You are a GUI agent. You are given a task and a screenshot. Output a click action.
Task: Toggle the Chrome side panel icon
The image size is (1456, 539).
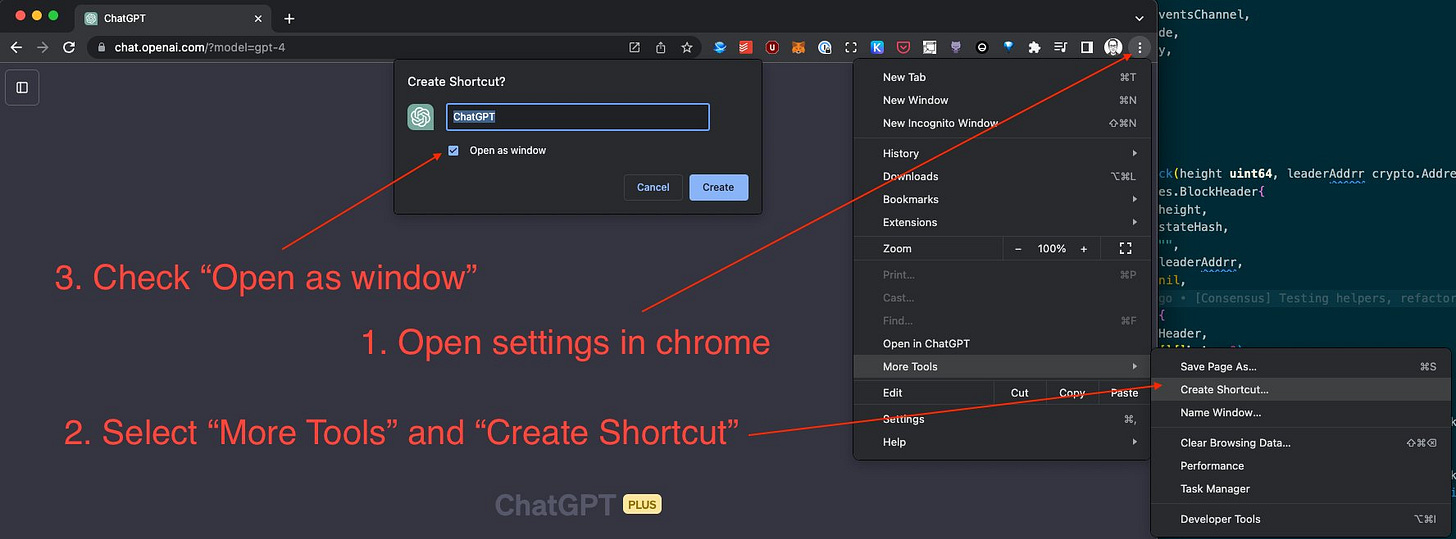click(1087, 47)
